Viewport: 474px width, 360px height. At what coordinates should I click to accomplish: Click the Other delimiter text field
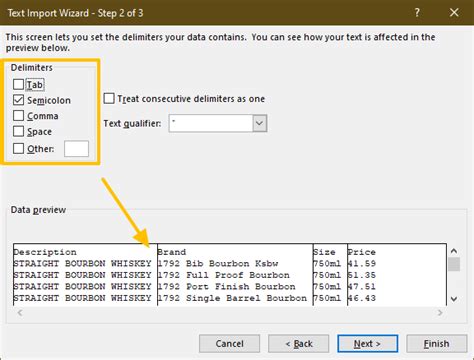pos(76,149)
